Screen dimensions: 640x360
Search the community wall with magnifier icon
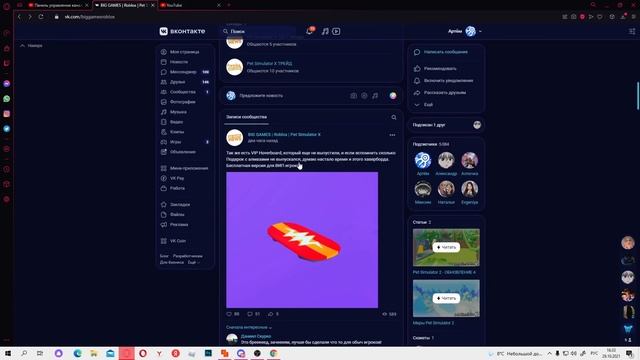[393, 118]
